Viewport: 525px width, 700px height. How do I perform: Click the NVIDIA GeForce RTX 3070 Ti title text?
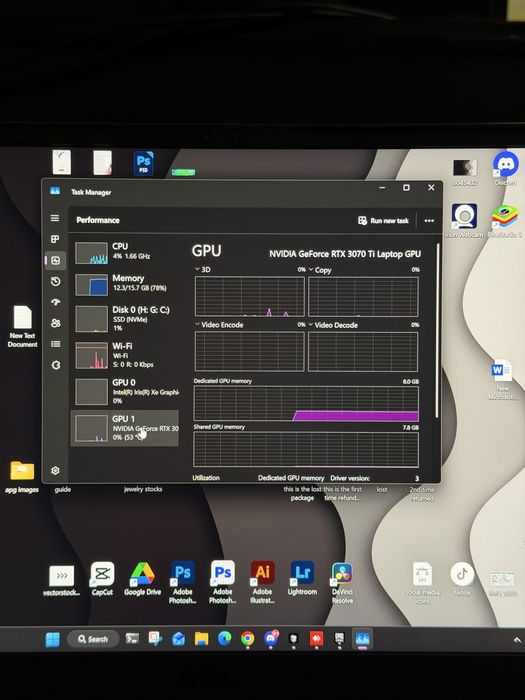coord(345,254)
